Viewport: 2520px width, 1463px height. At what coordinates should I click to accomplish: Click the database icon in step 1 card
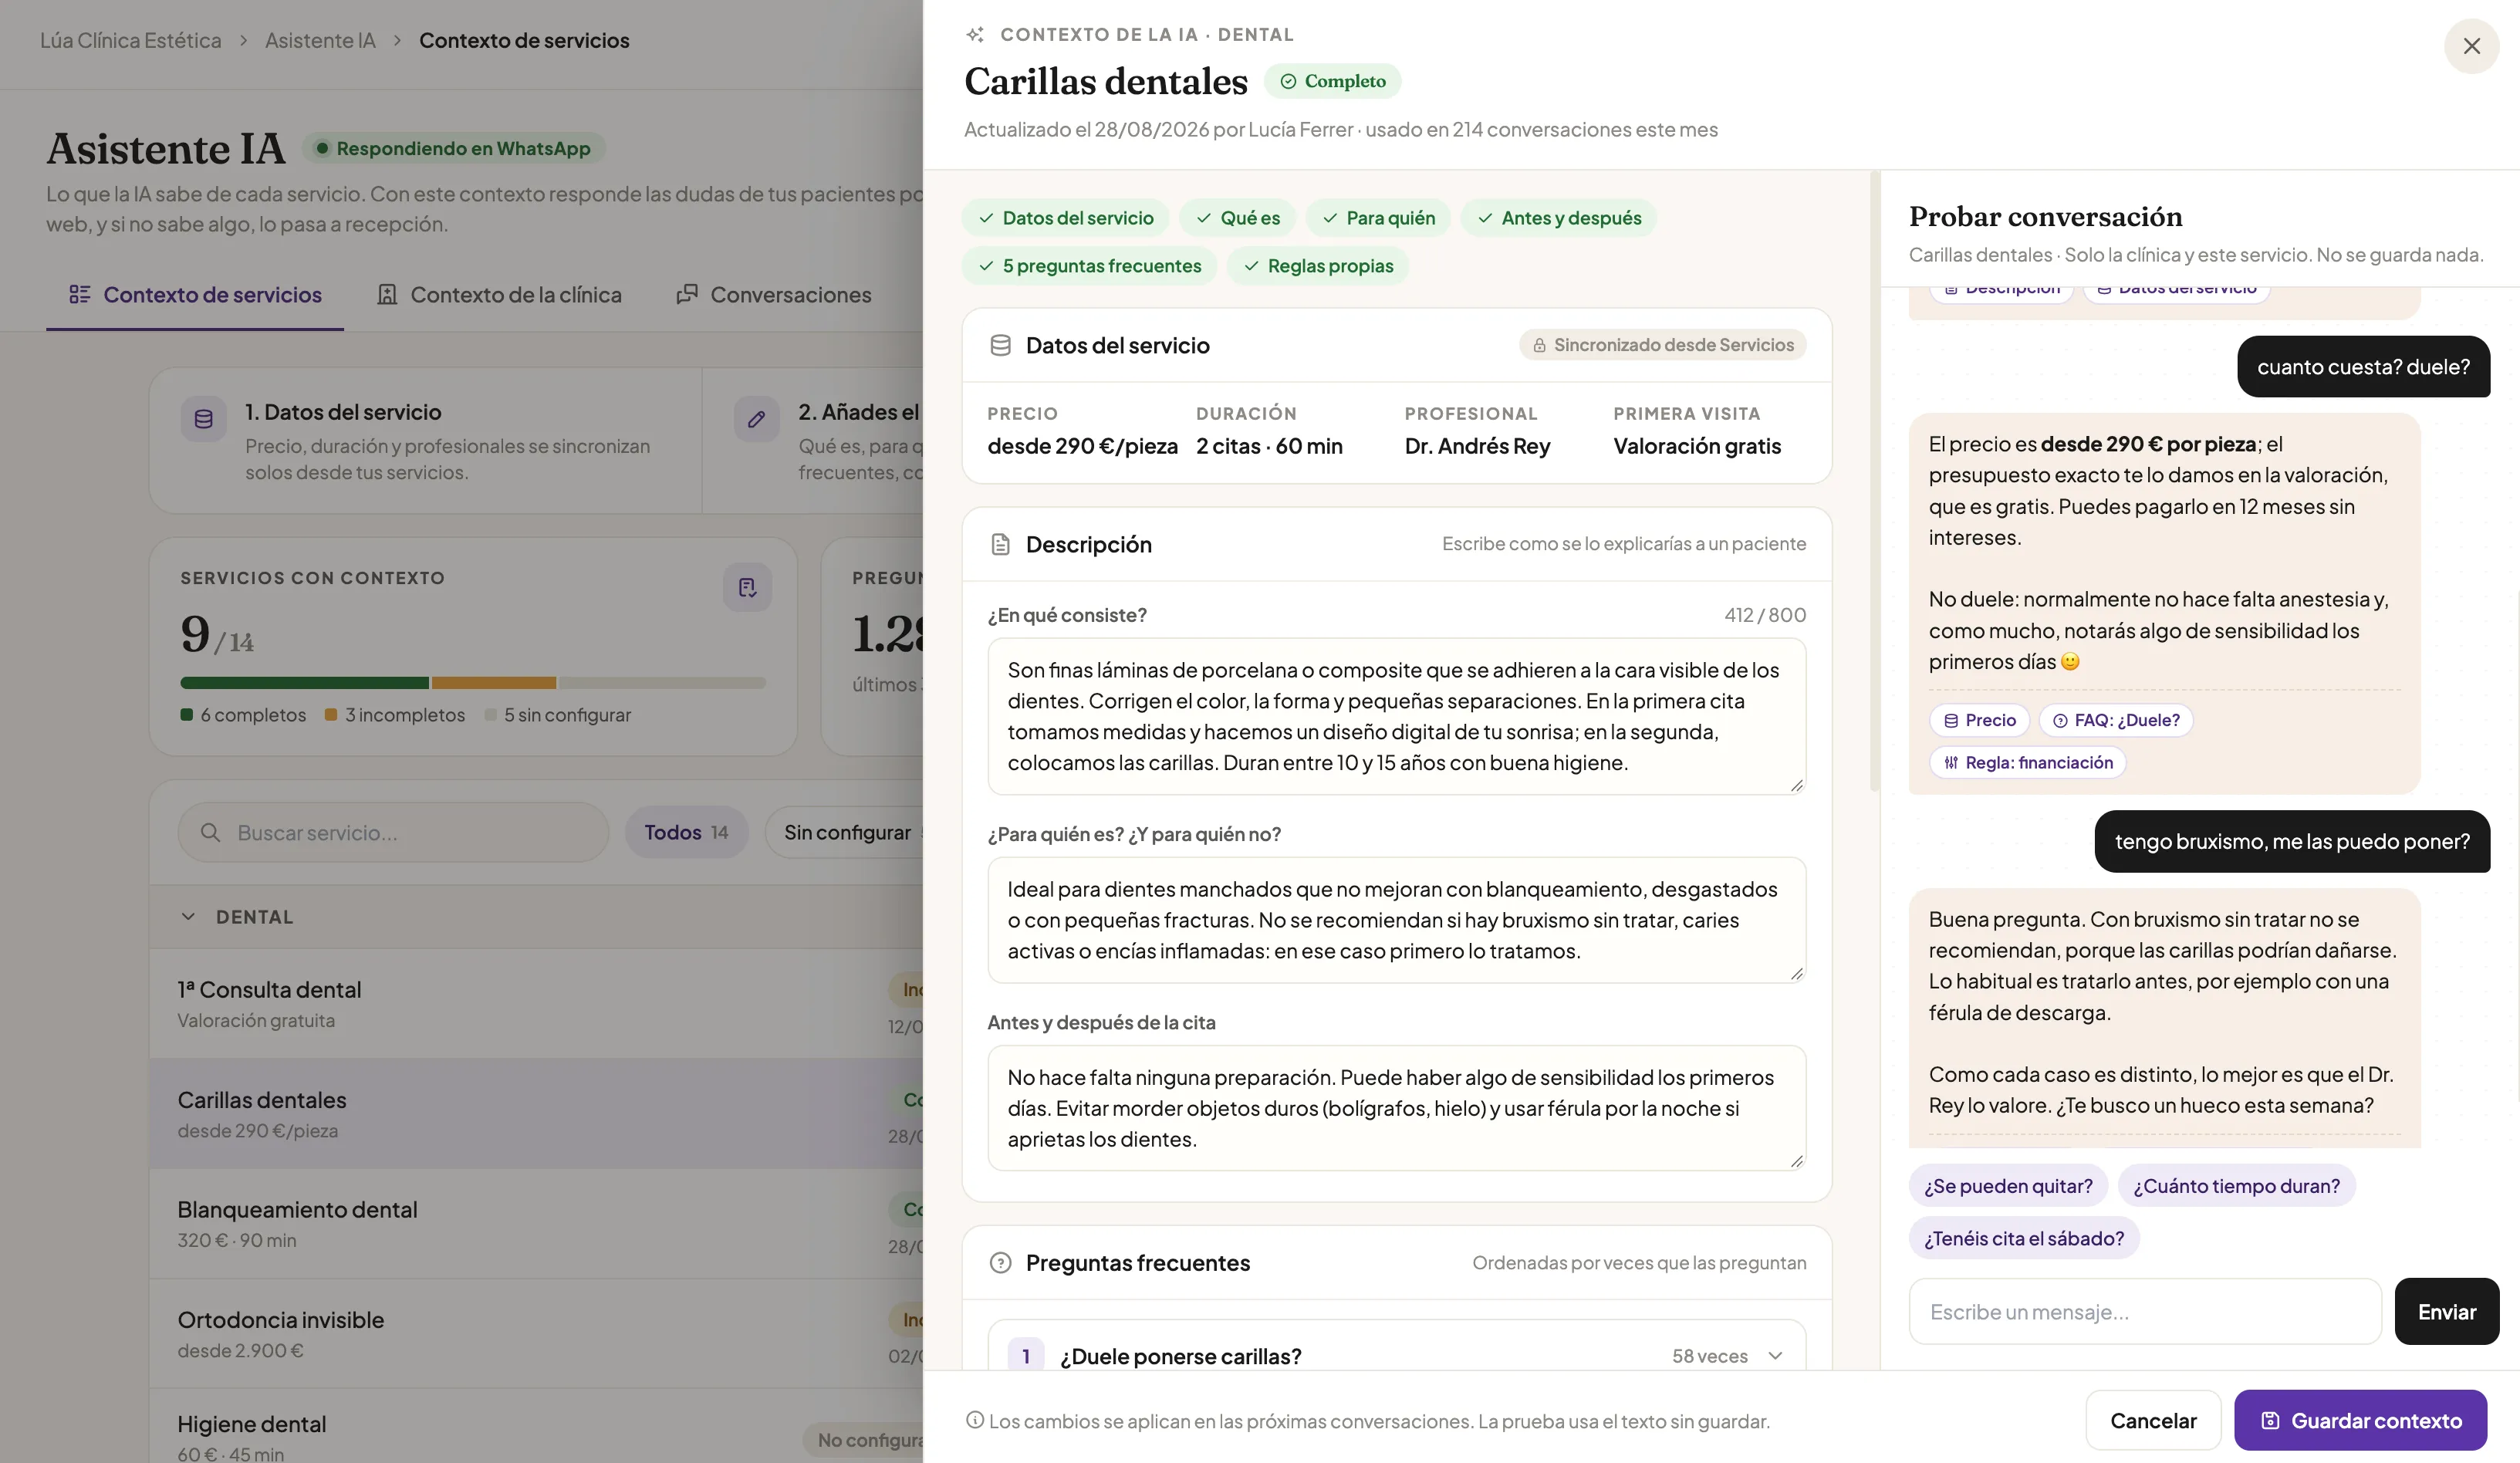[203, 419]
